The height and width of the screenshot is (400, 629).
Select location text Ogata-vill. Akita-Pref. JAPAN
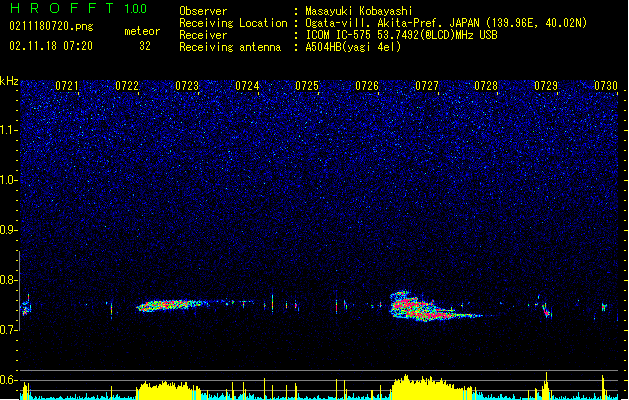(x=392, y=23)
